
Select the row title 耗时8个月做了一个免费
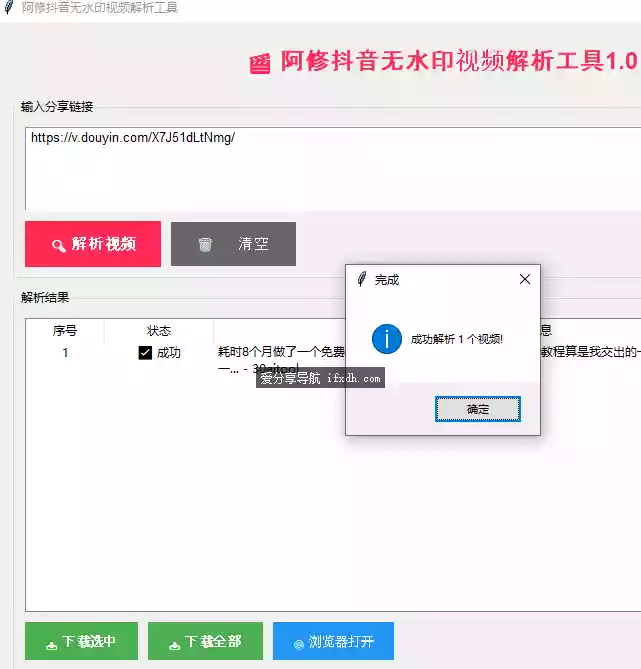pyautogui.click(x=281, y=352)
